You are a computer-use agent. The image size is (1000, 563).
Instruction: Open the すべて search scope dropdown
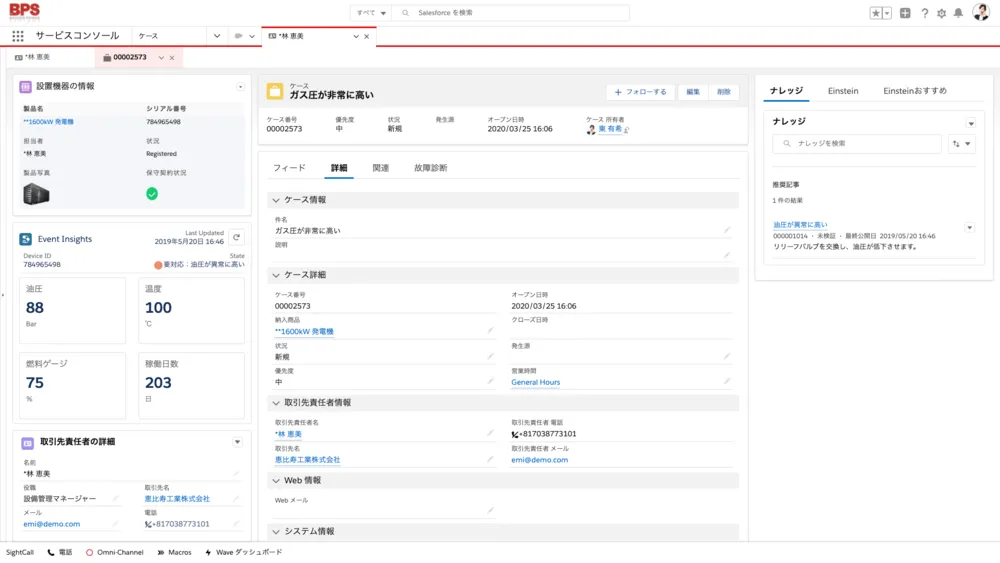(x=371, y=13)
